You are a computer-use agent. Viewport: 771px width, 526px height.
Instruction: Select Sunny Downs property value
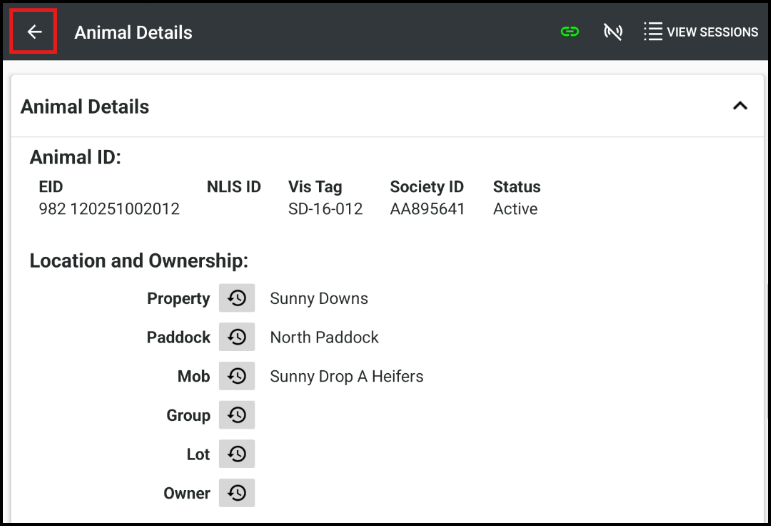(319, 298)
